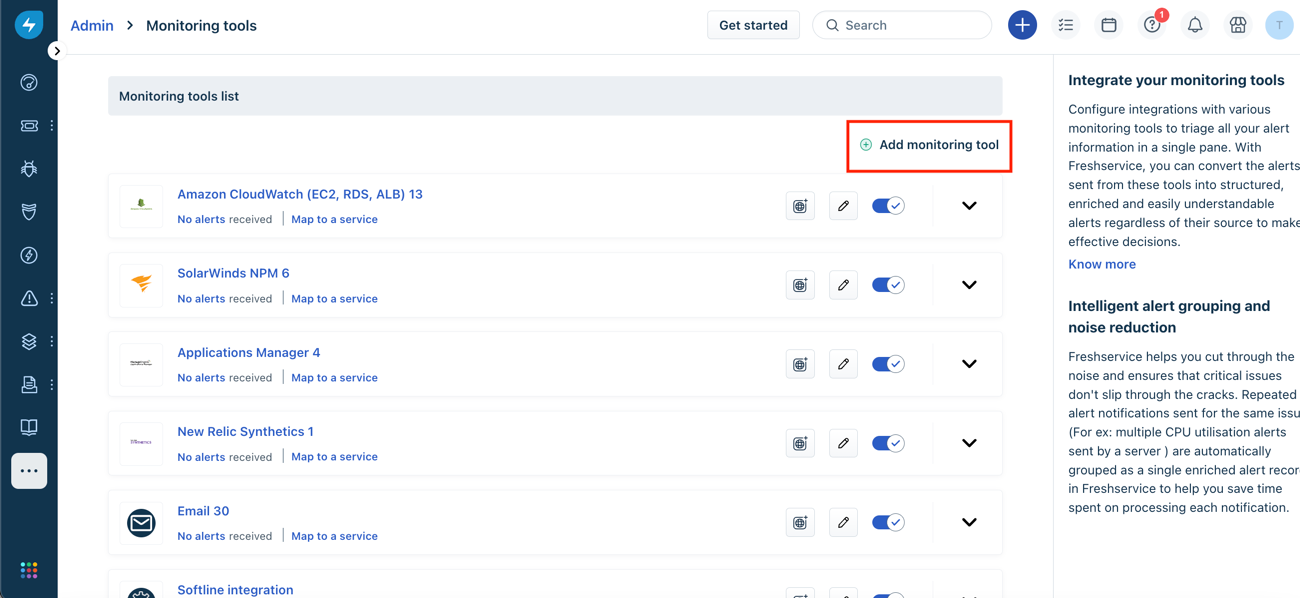Expand the New Relic Synthetics 1 row chevron

(x=969, y=443)
